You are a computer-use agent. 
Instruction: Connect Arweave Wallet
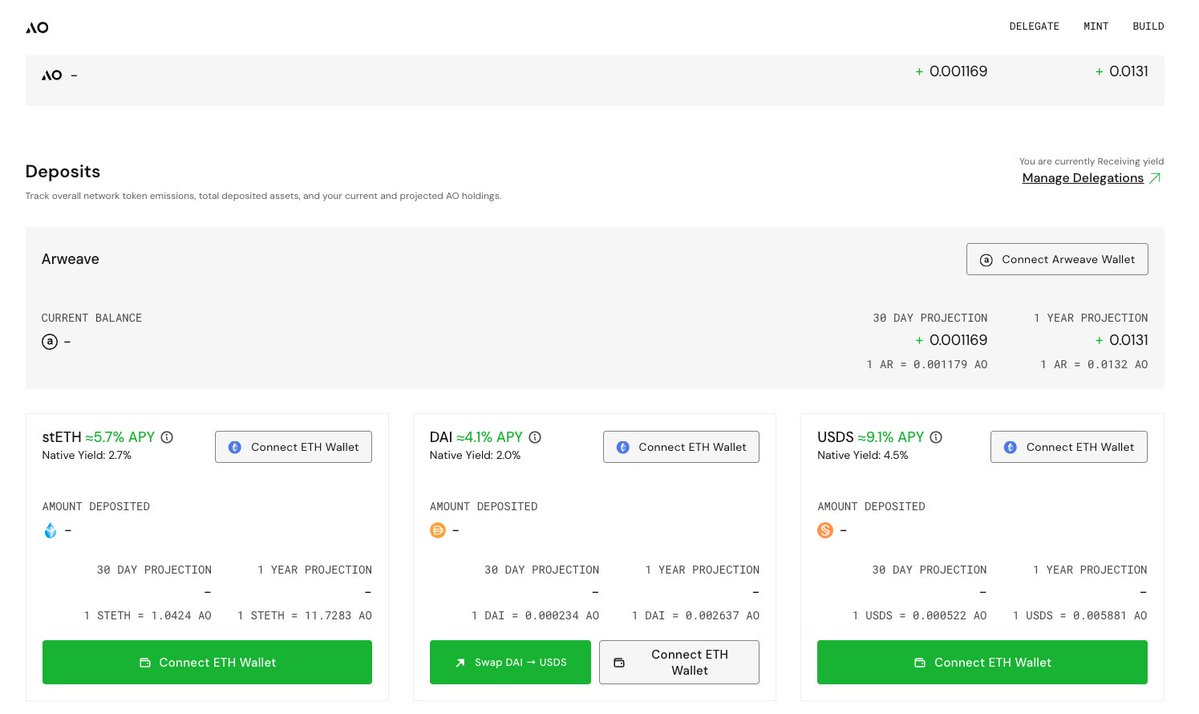1057,259
